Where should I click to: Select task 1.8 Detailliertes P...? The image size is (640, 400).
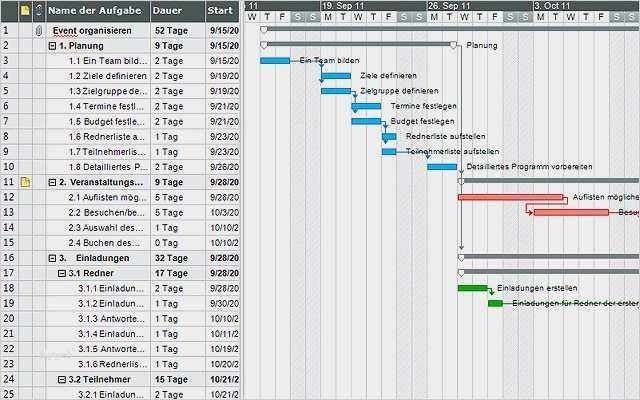pyautogui.click(x=108, y=167)
